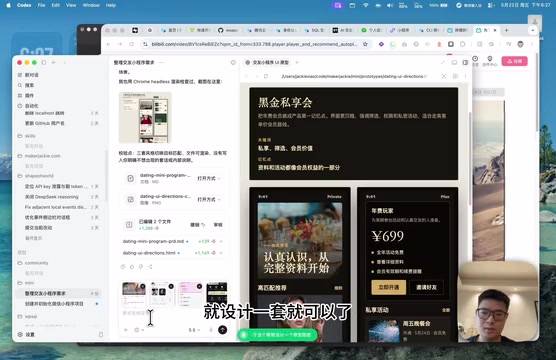Expand the dating-ui-directions.html diff chevron
The image size is (556, 360).
[221, 253]
